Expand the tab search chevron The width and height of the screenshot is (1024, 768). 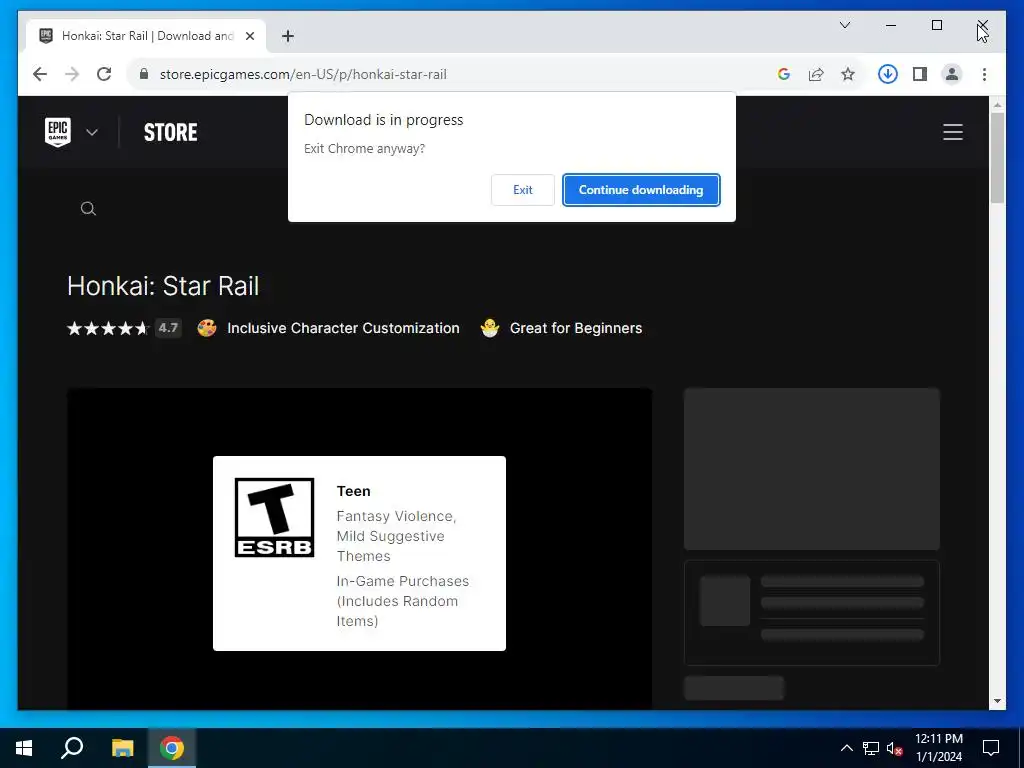(x=845, y=25)
